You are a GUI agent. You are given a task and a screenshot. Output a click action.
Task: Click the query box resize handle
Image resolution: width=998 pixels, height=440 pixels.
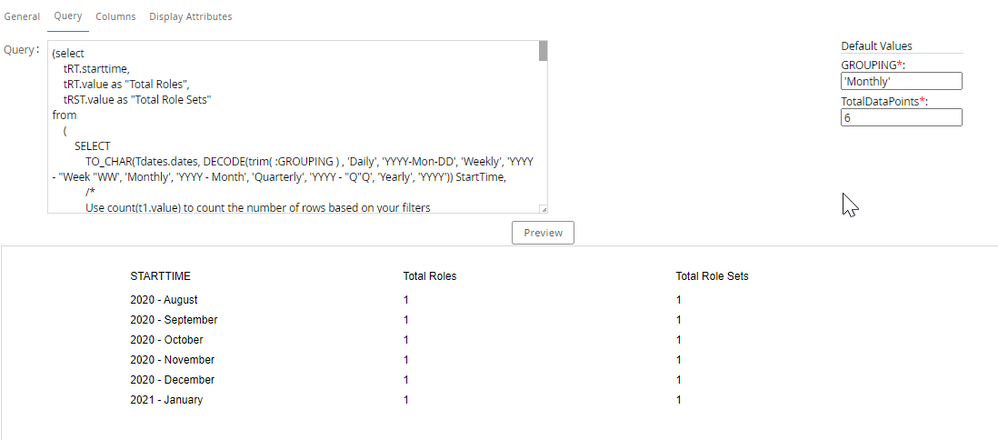coord(543,209)
